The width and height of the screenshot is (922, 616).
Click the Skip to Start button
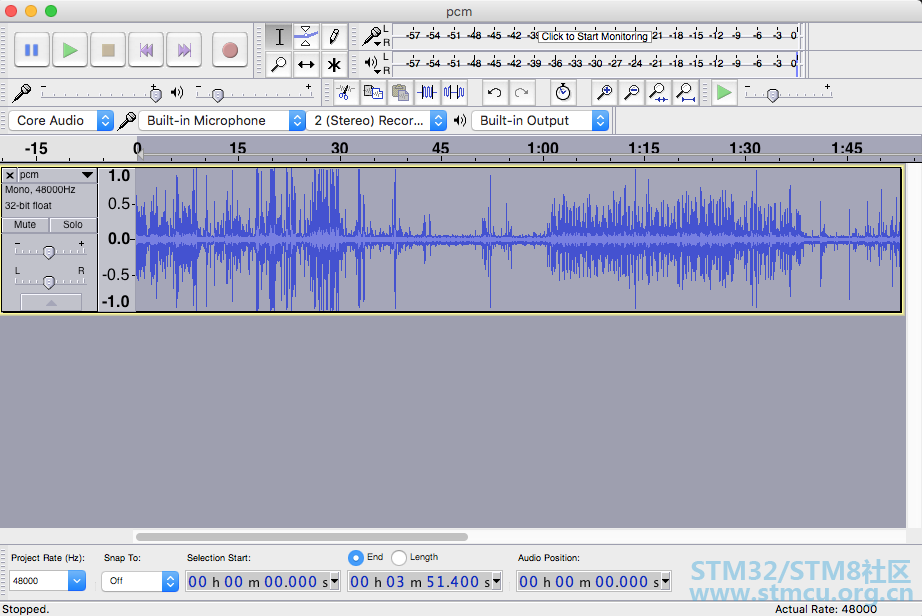(146, 49)
